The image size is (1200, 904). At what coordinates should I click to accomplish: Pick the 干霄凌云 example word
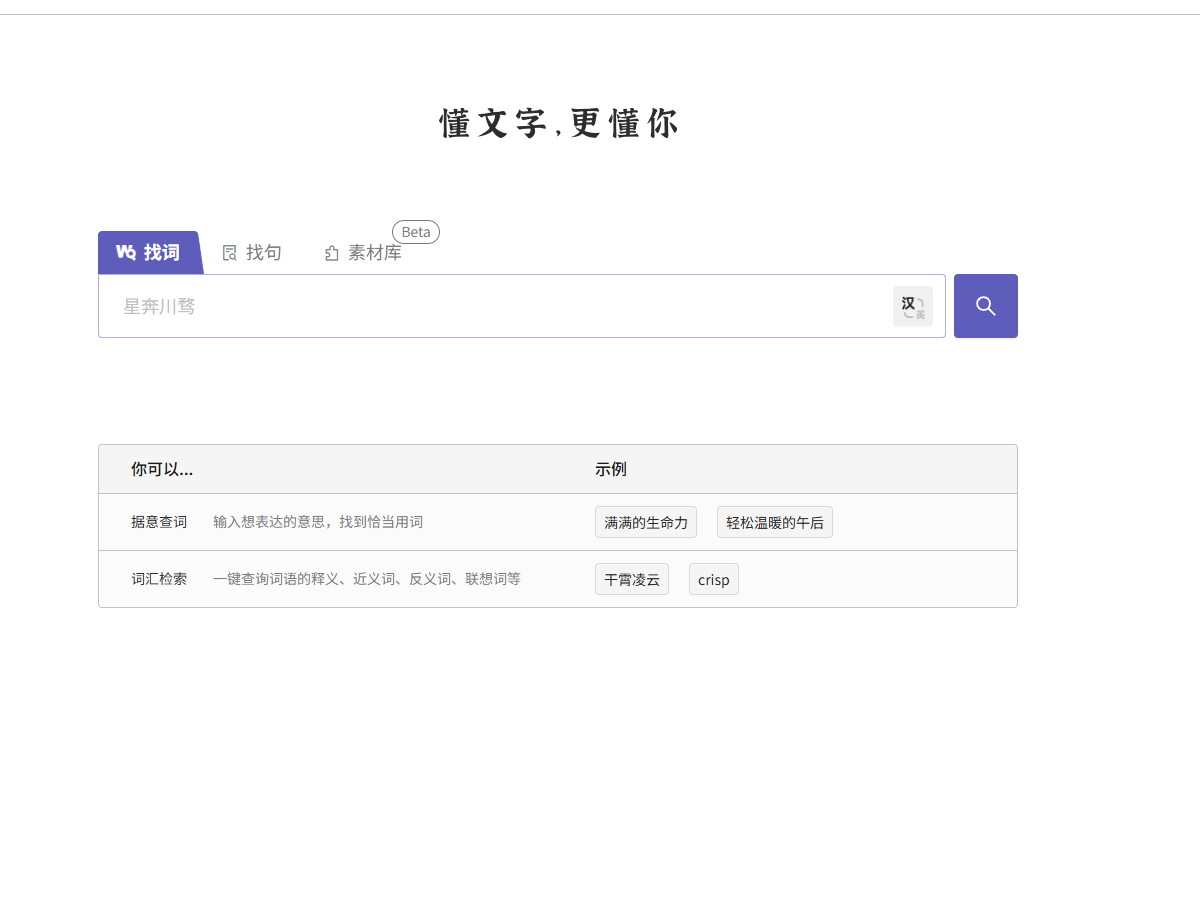click(631, 579)
